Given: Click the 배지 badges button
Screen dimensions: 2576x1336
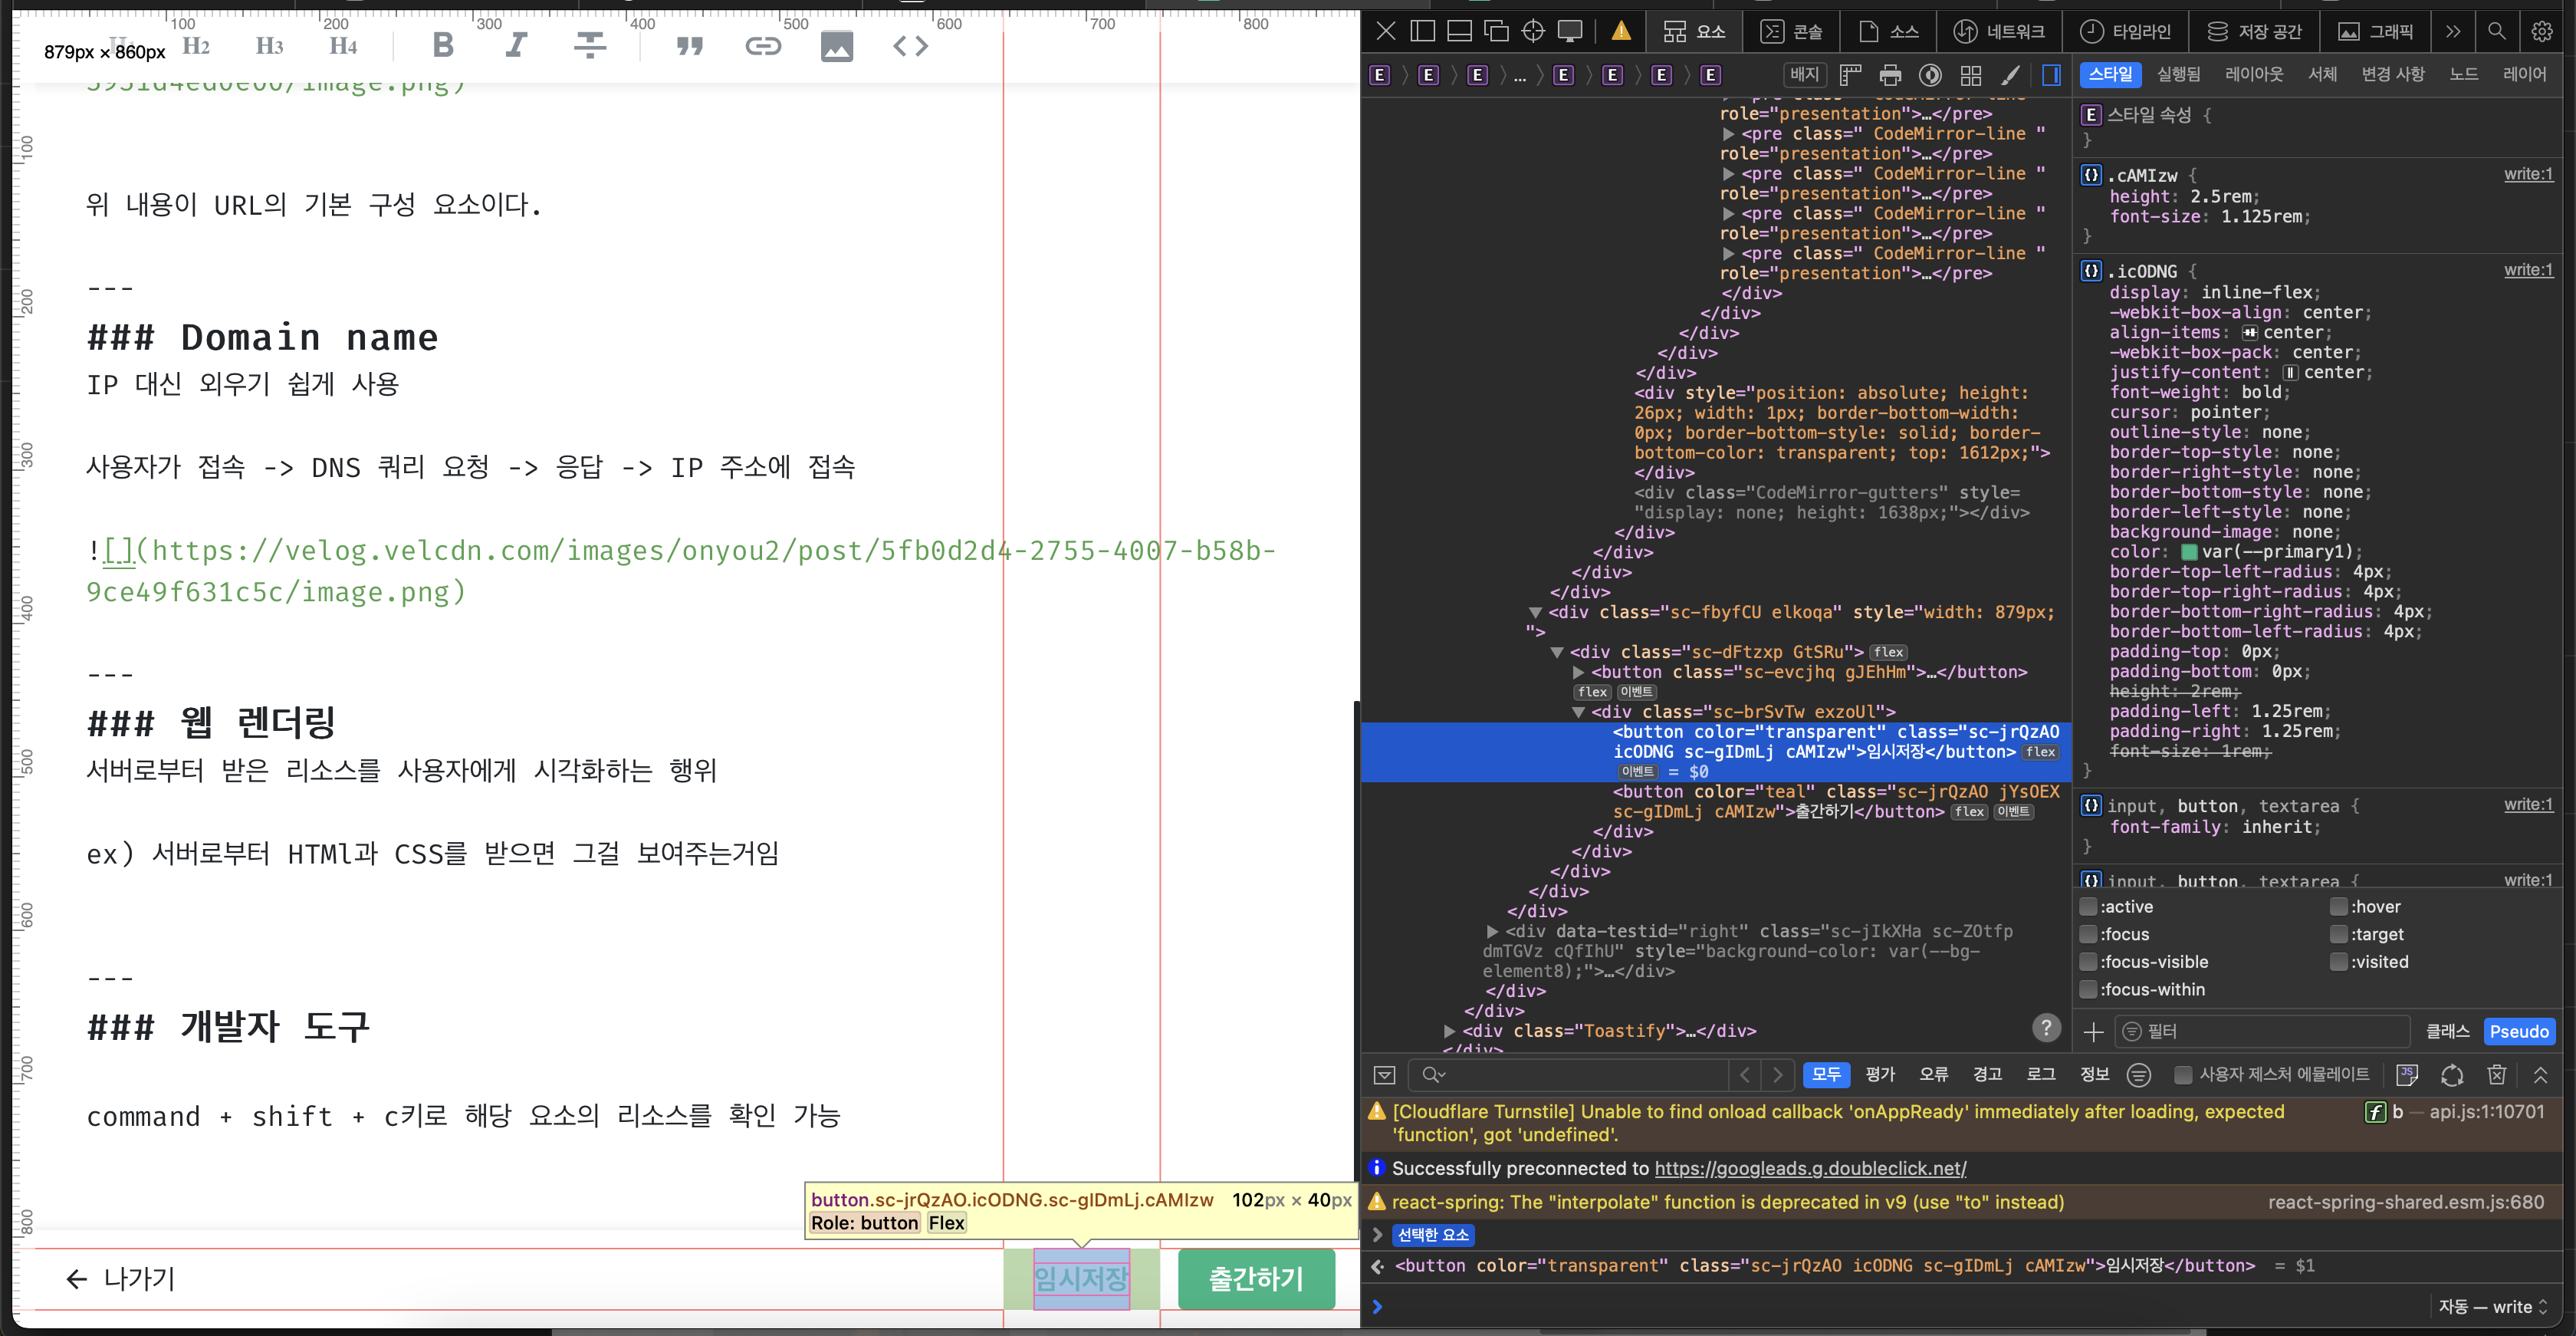Looking at the screenshot, I should pyautogui.click(x=1804, y=75).
